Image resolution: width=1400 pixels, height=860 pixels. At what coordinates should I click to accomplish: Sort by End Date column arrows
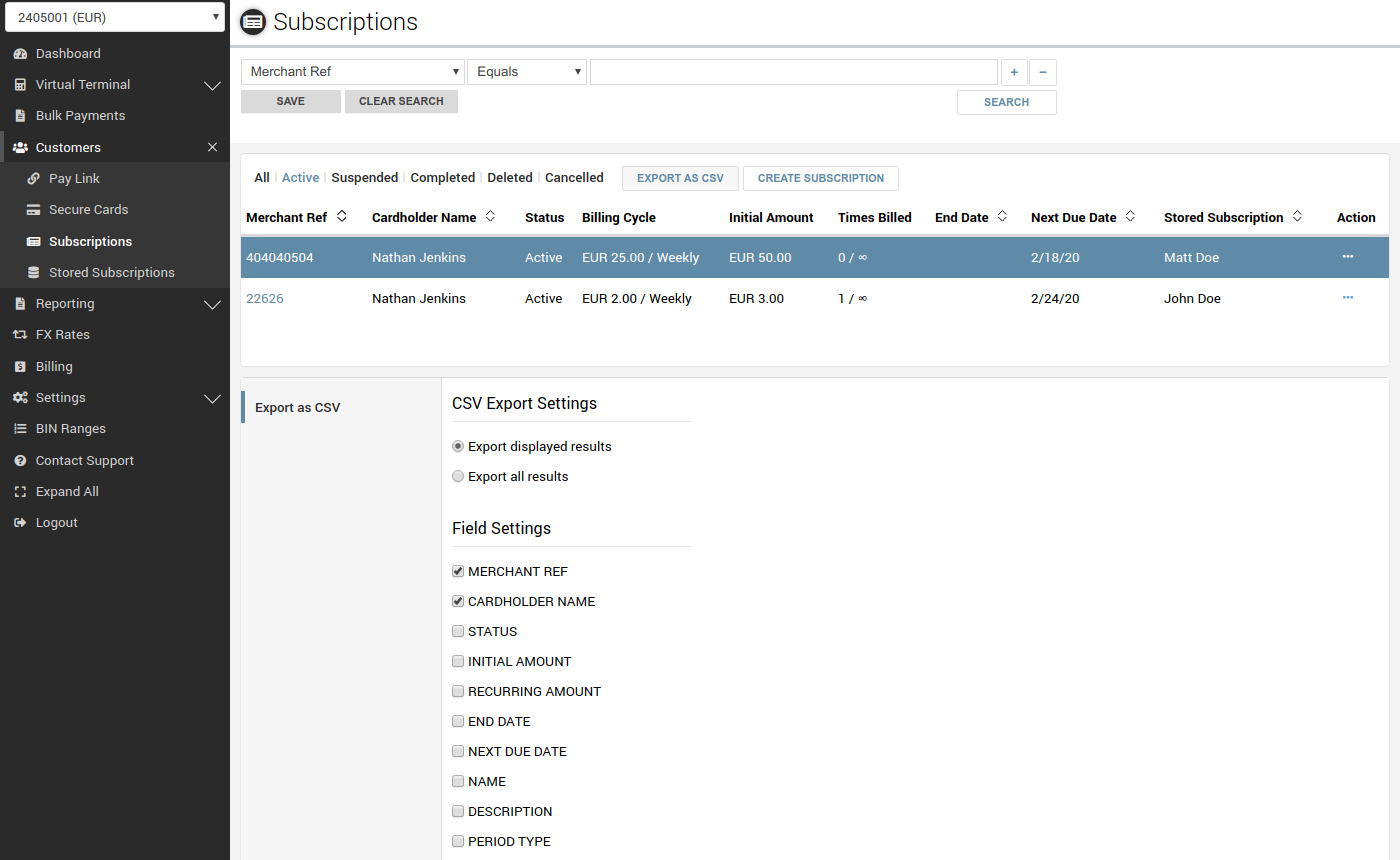[1002, 216]
